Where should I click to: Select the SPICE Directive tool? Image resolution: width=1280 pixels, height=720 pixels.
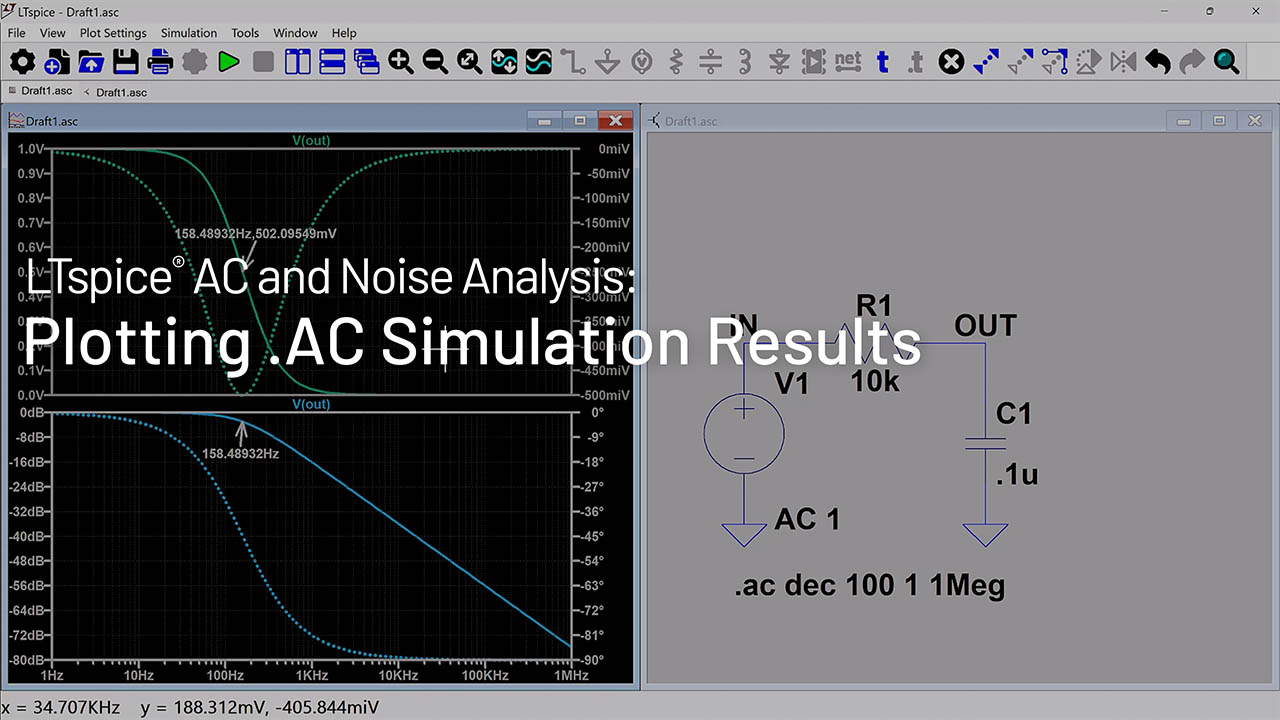tap(917, 62)
